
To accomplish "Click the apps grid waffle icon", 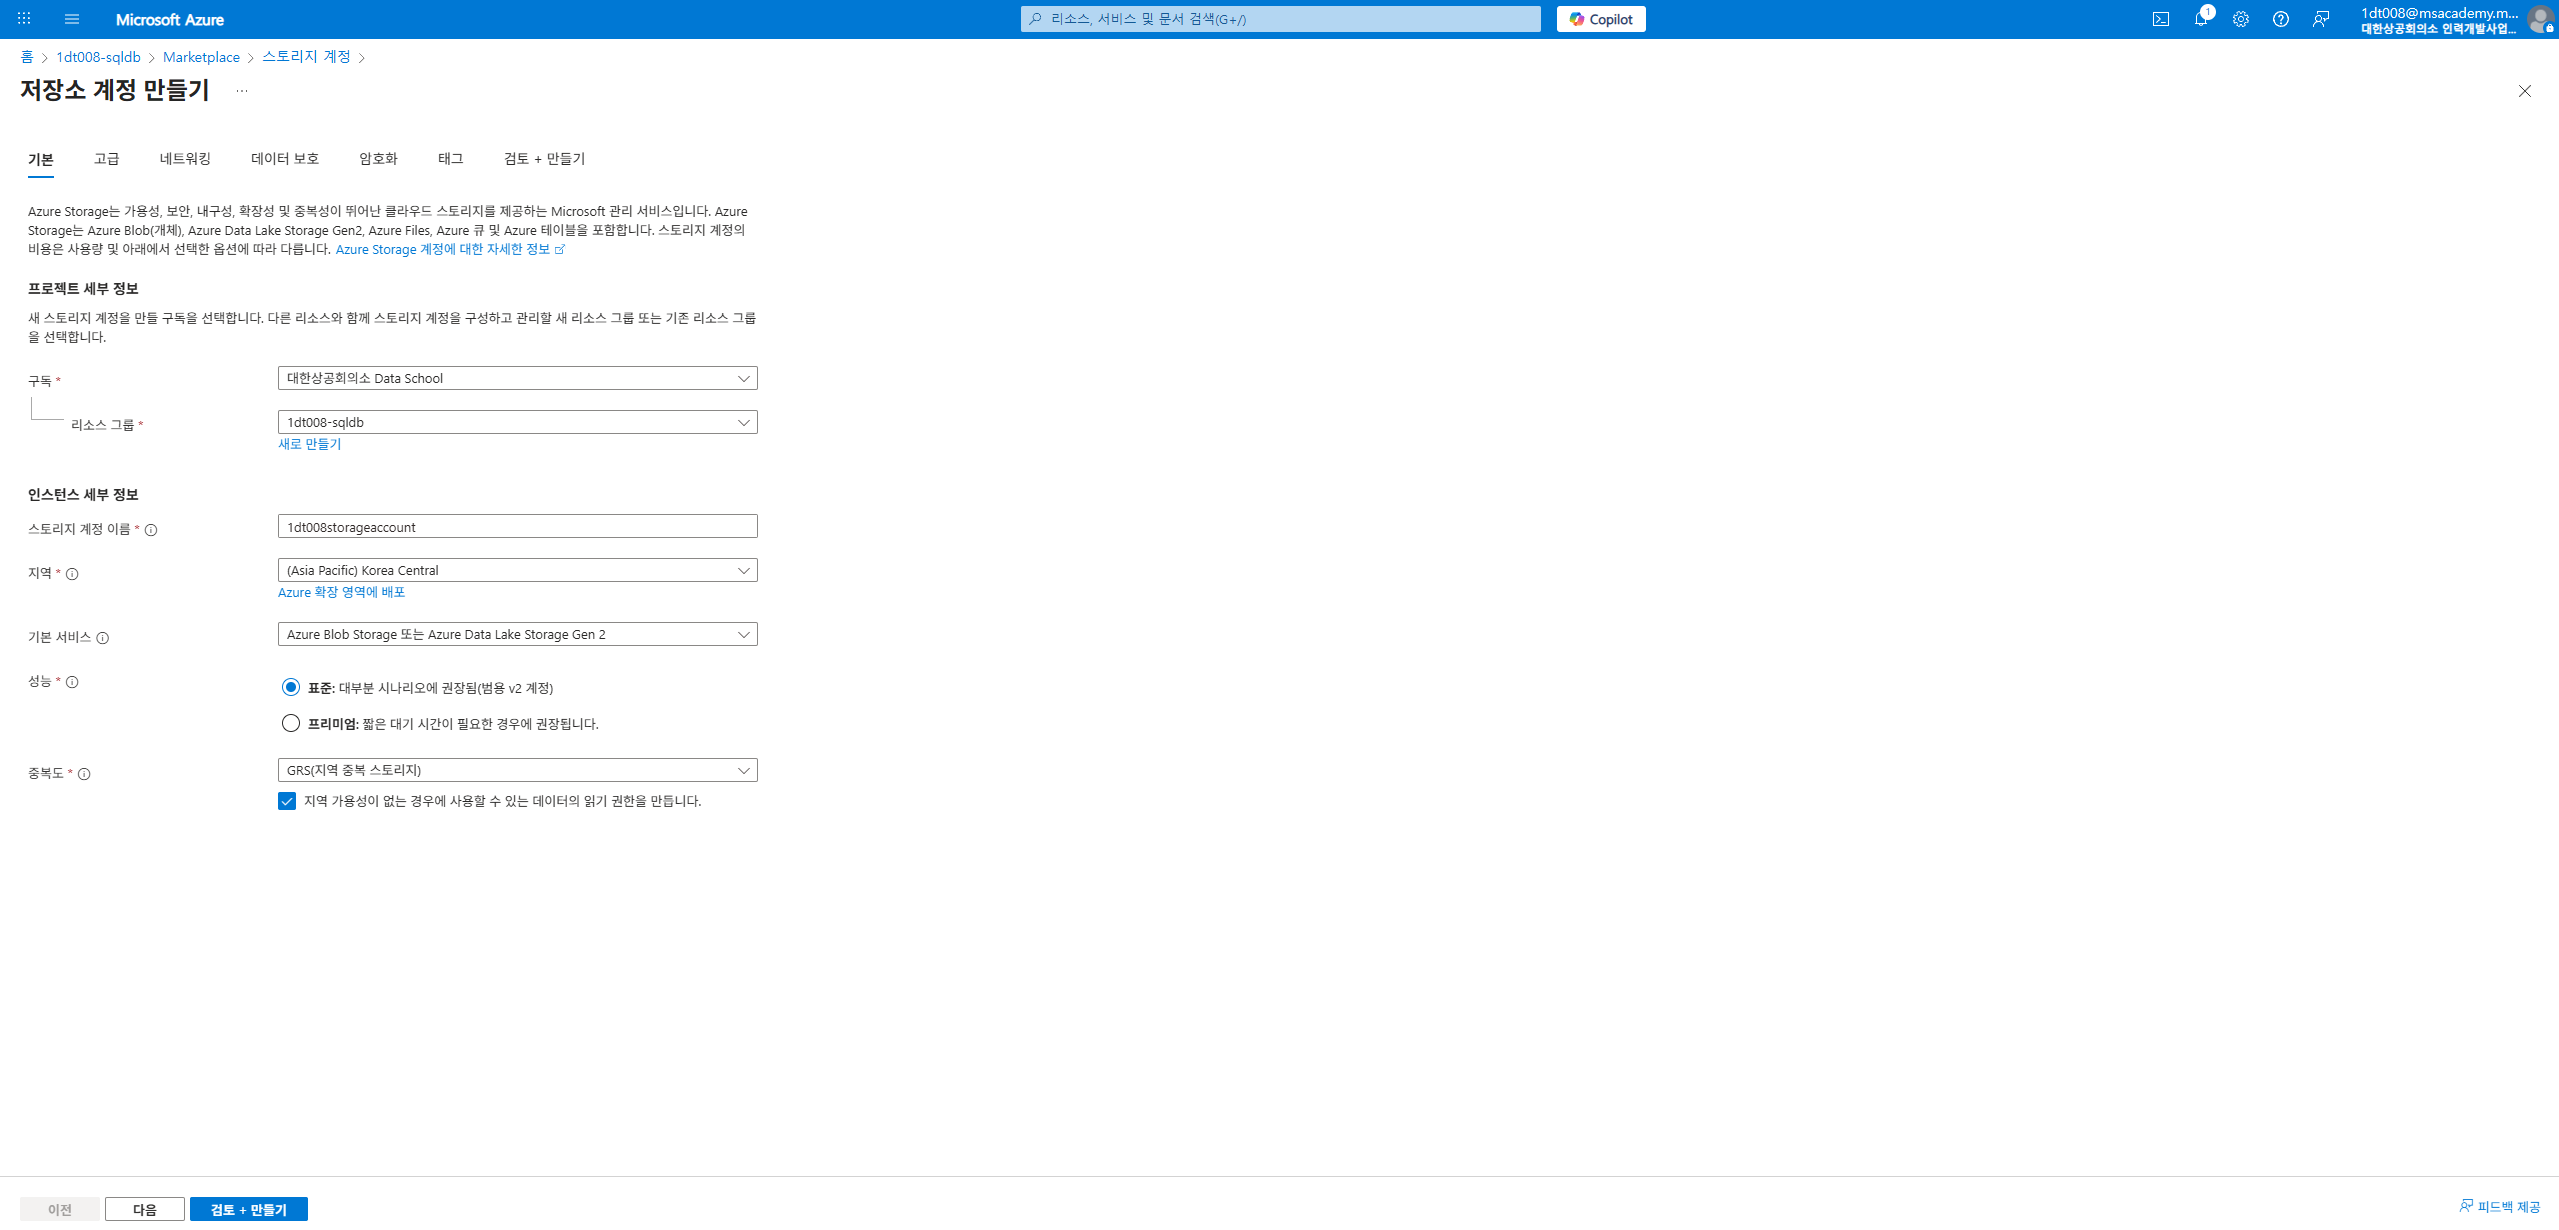I will [x=24, y=19].
